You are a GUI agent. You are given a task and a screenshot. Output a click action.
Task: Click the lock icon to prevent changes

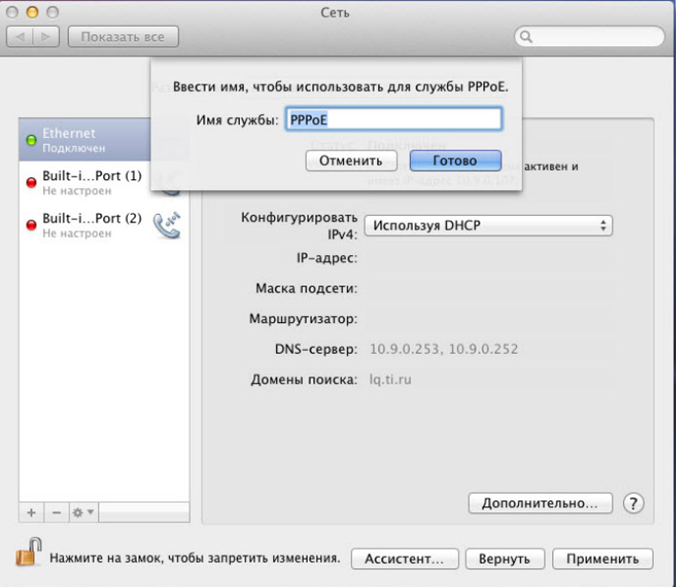[x=29, y=554]
